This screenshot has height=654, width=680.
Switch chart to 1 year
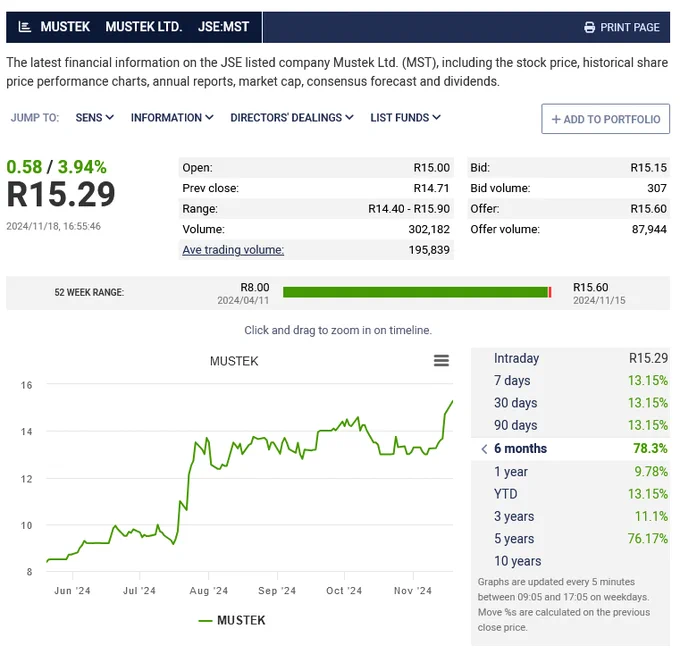pyautogui.click(x=570, y=471)
